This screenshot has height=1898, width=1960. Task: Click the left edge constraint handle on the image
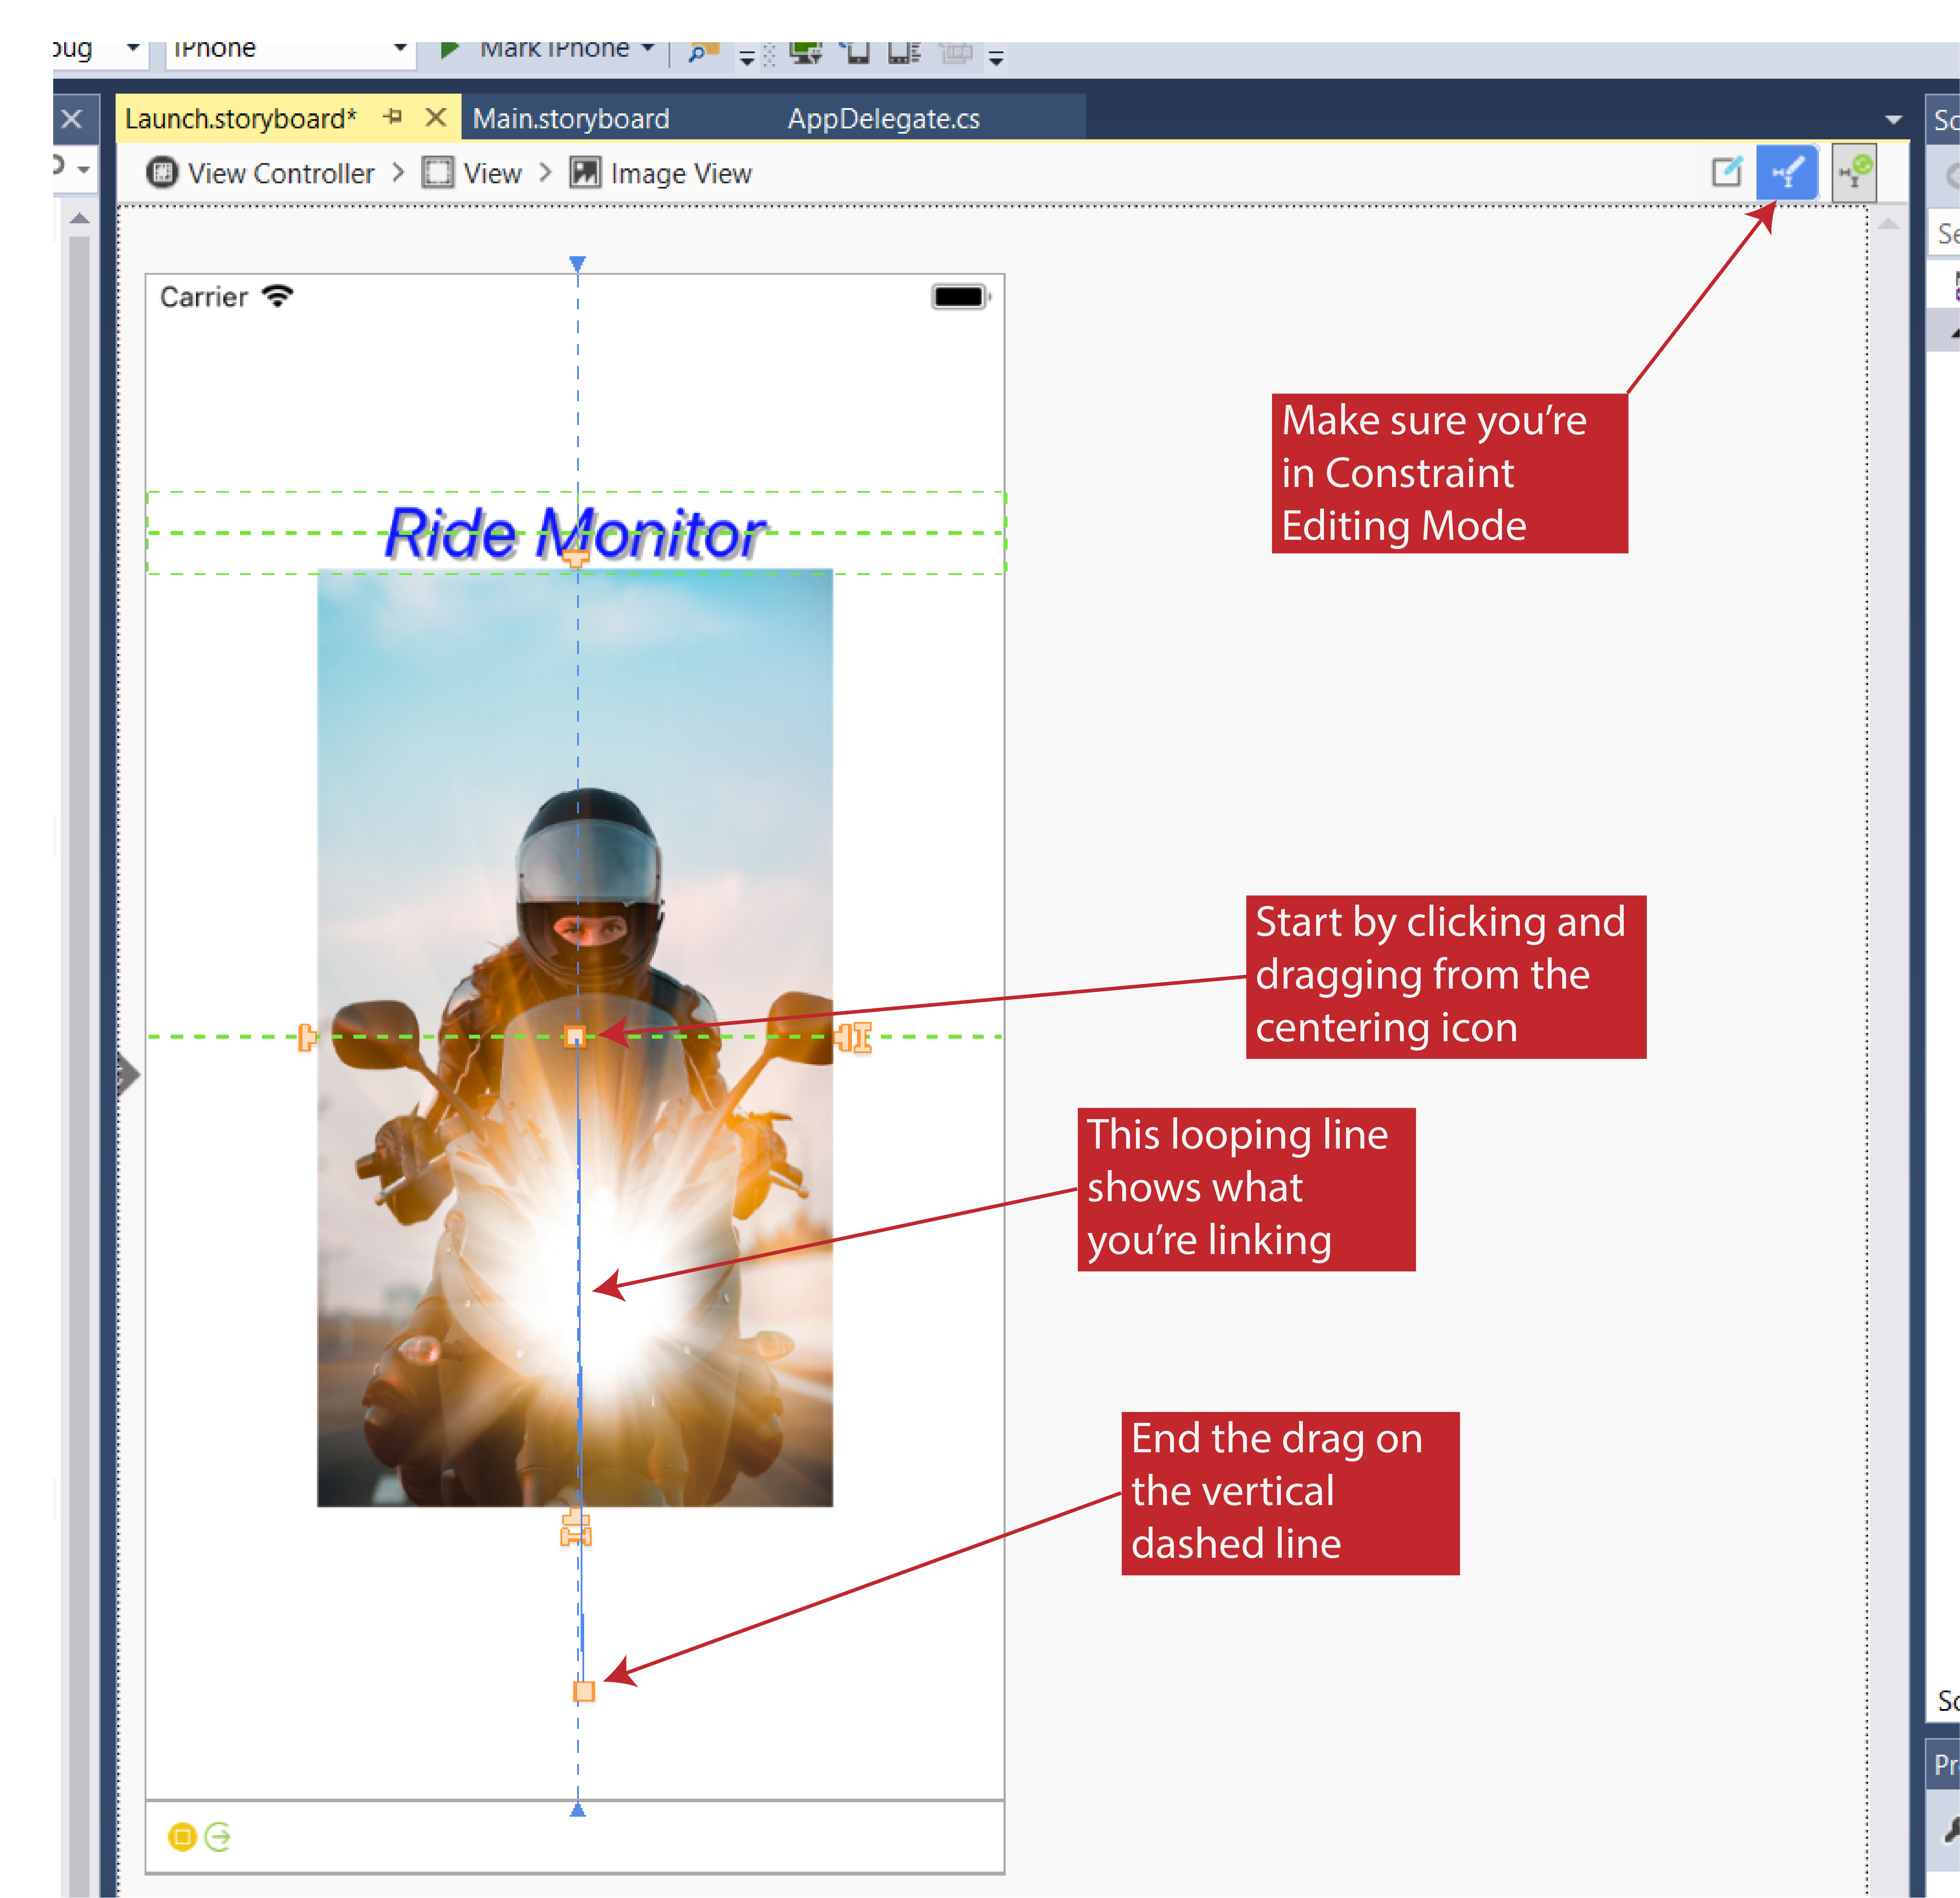pos(307,1037)
